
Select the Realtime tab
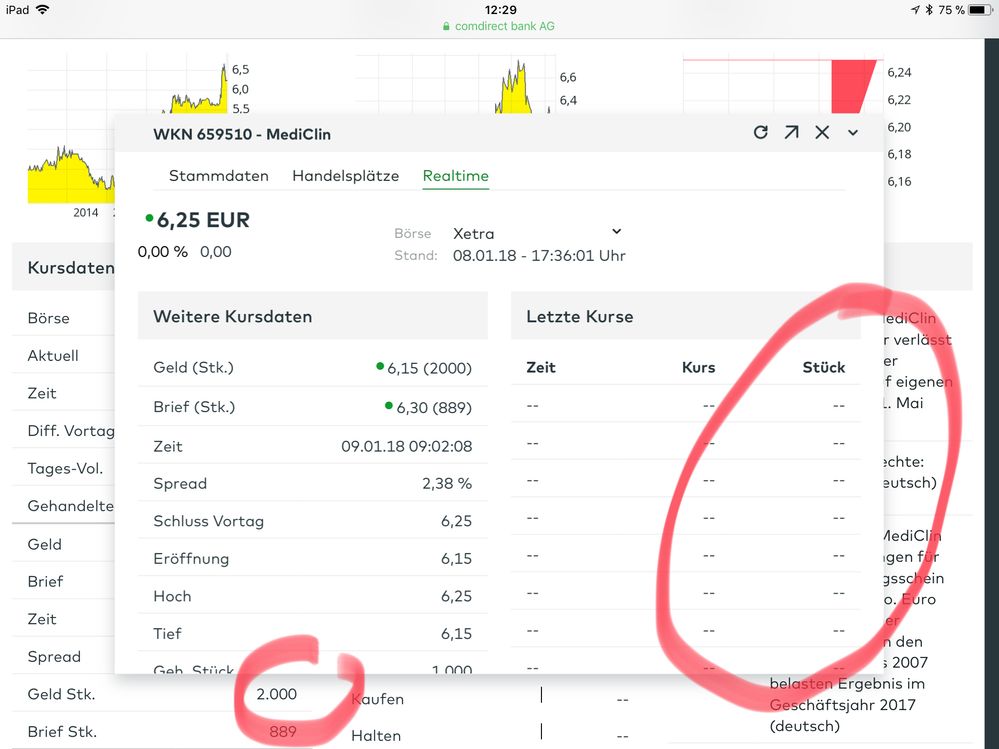[x=455, y=176]
